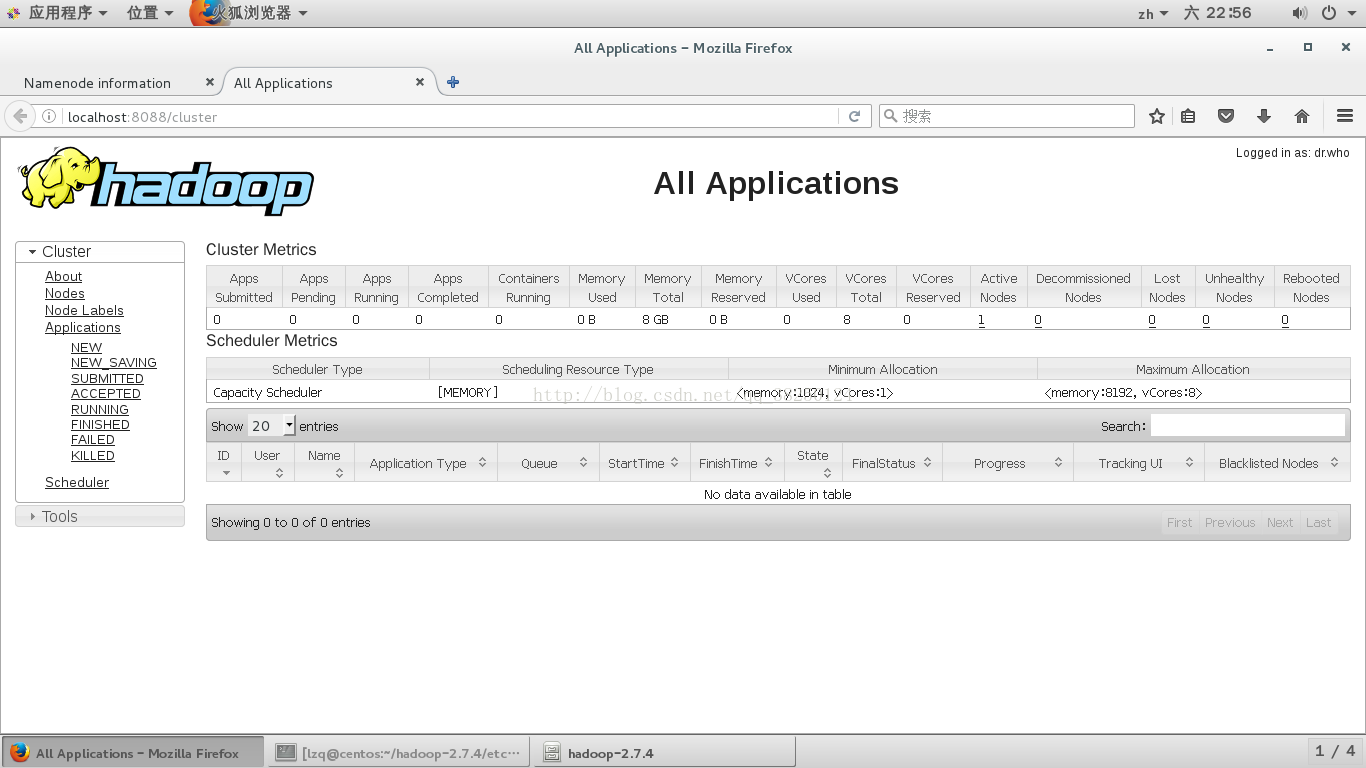The image size is (1366, 768).
Task: Filter applications by NEW state
Action: point(87,348)
